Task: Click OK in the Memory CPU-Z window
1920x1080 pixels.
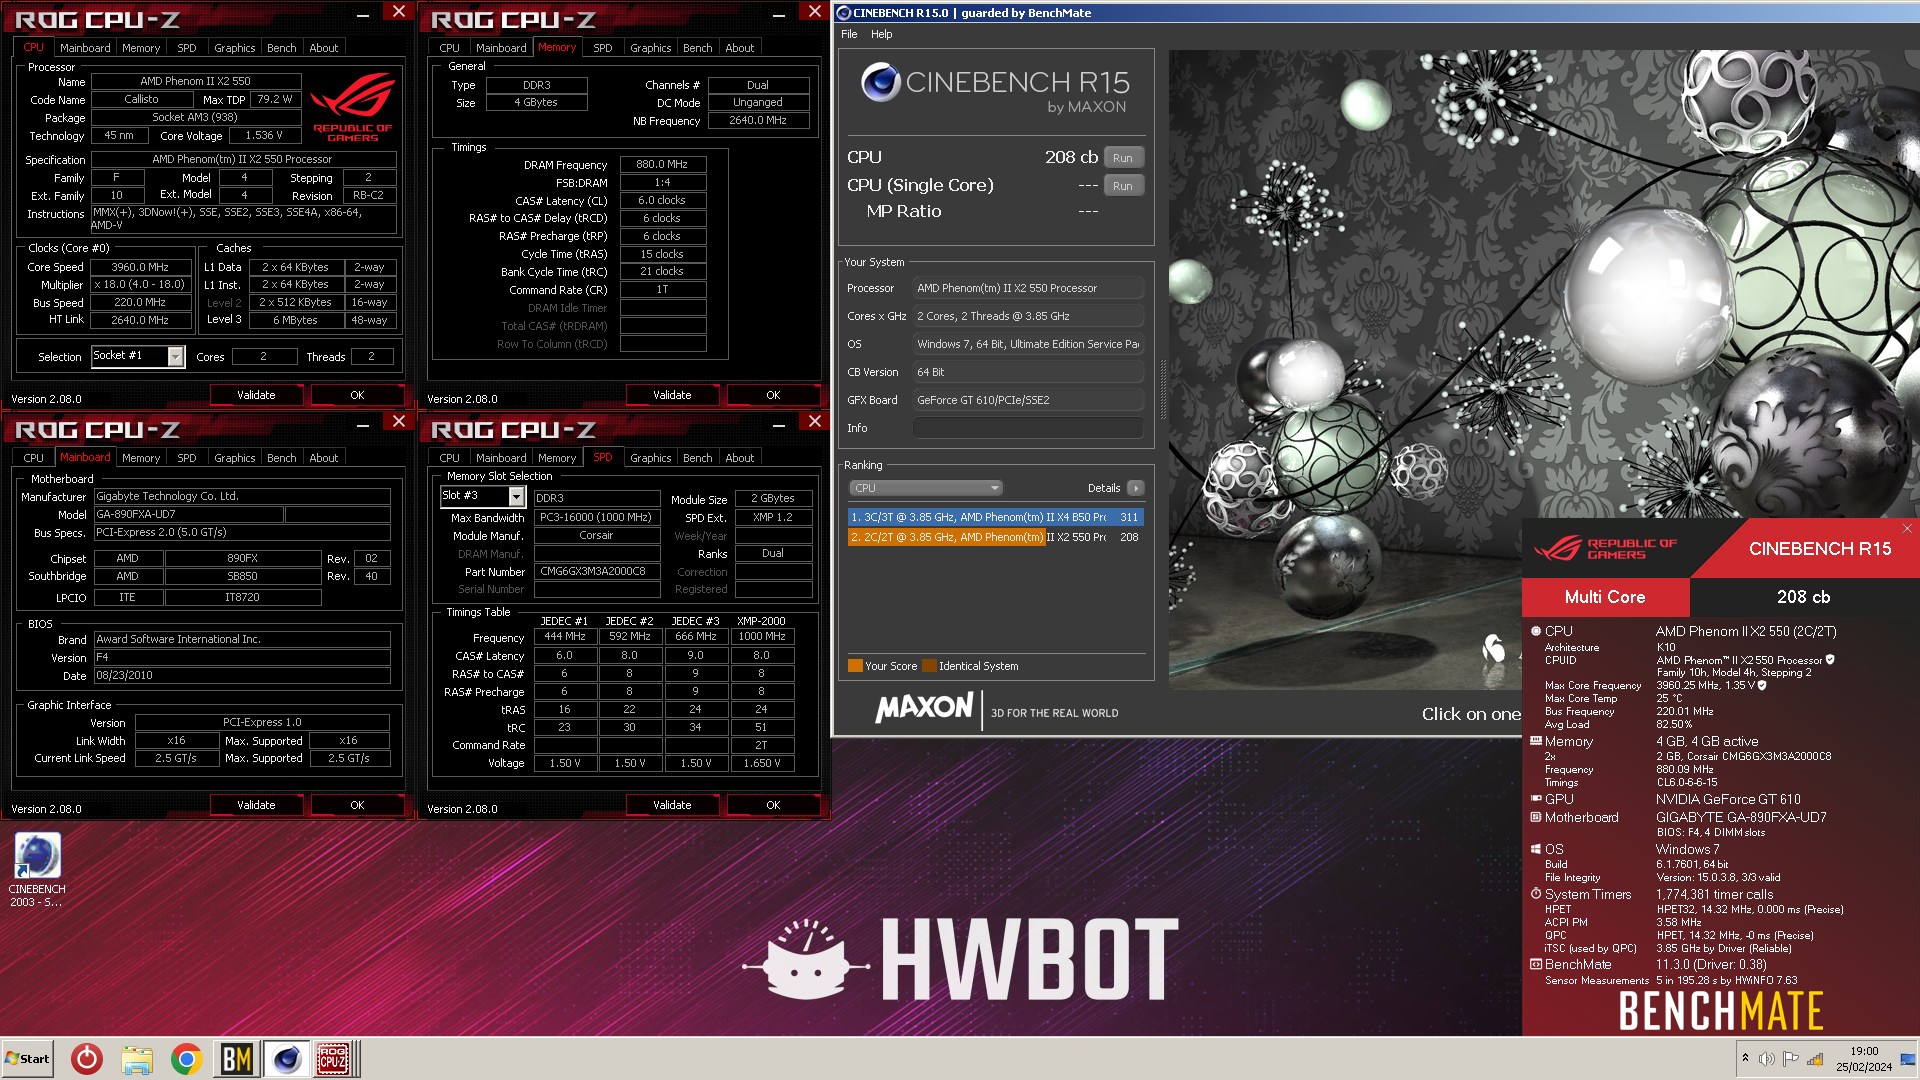Action: [x=773, y=395]
